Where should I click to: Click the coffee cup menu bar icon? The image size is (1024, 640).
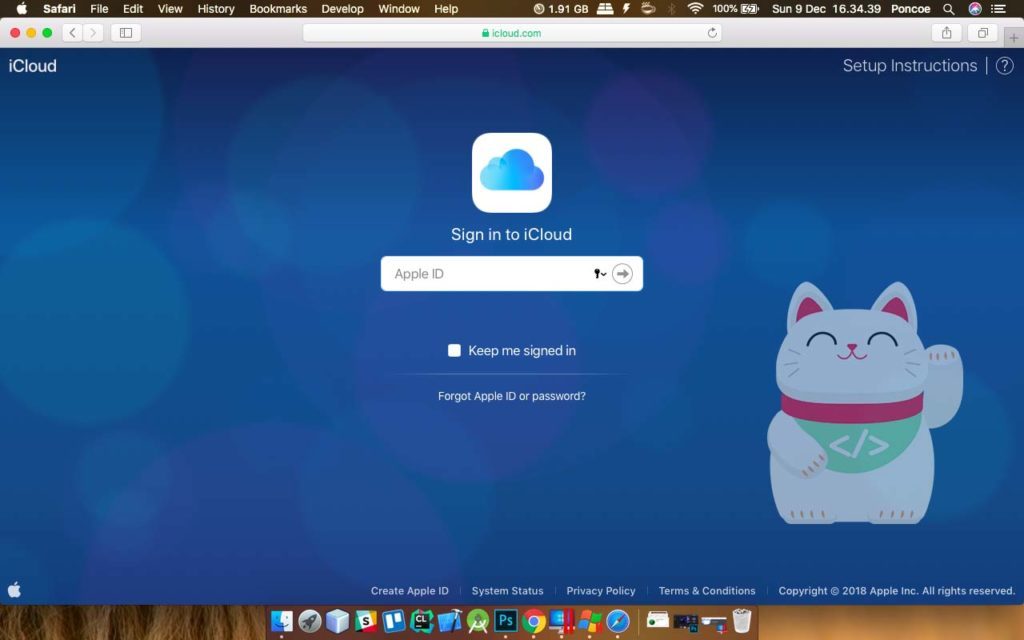click(x=648, y=8)
